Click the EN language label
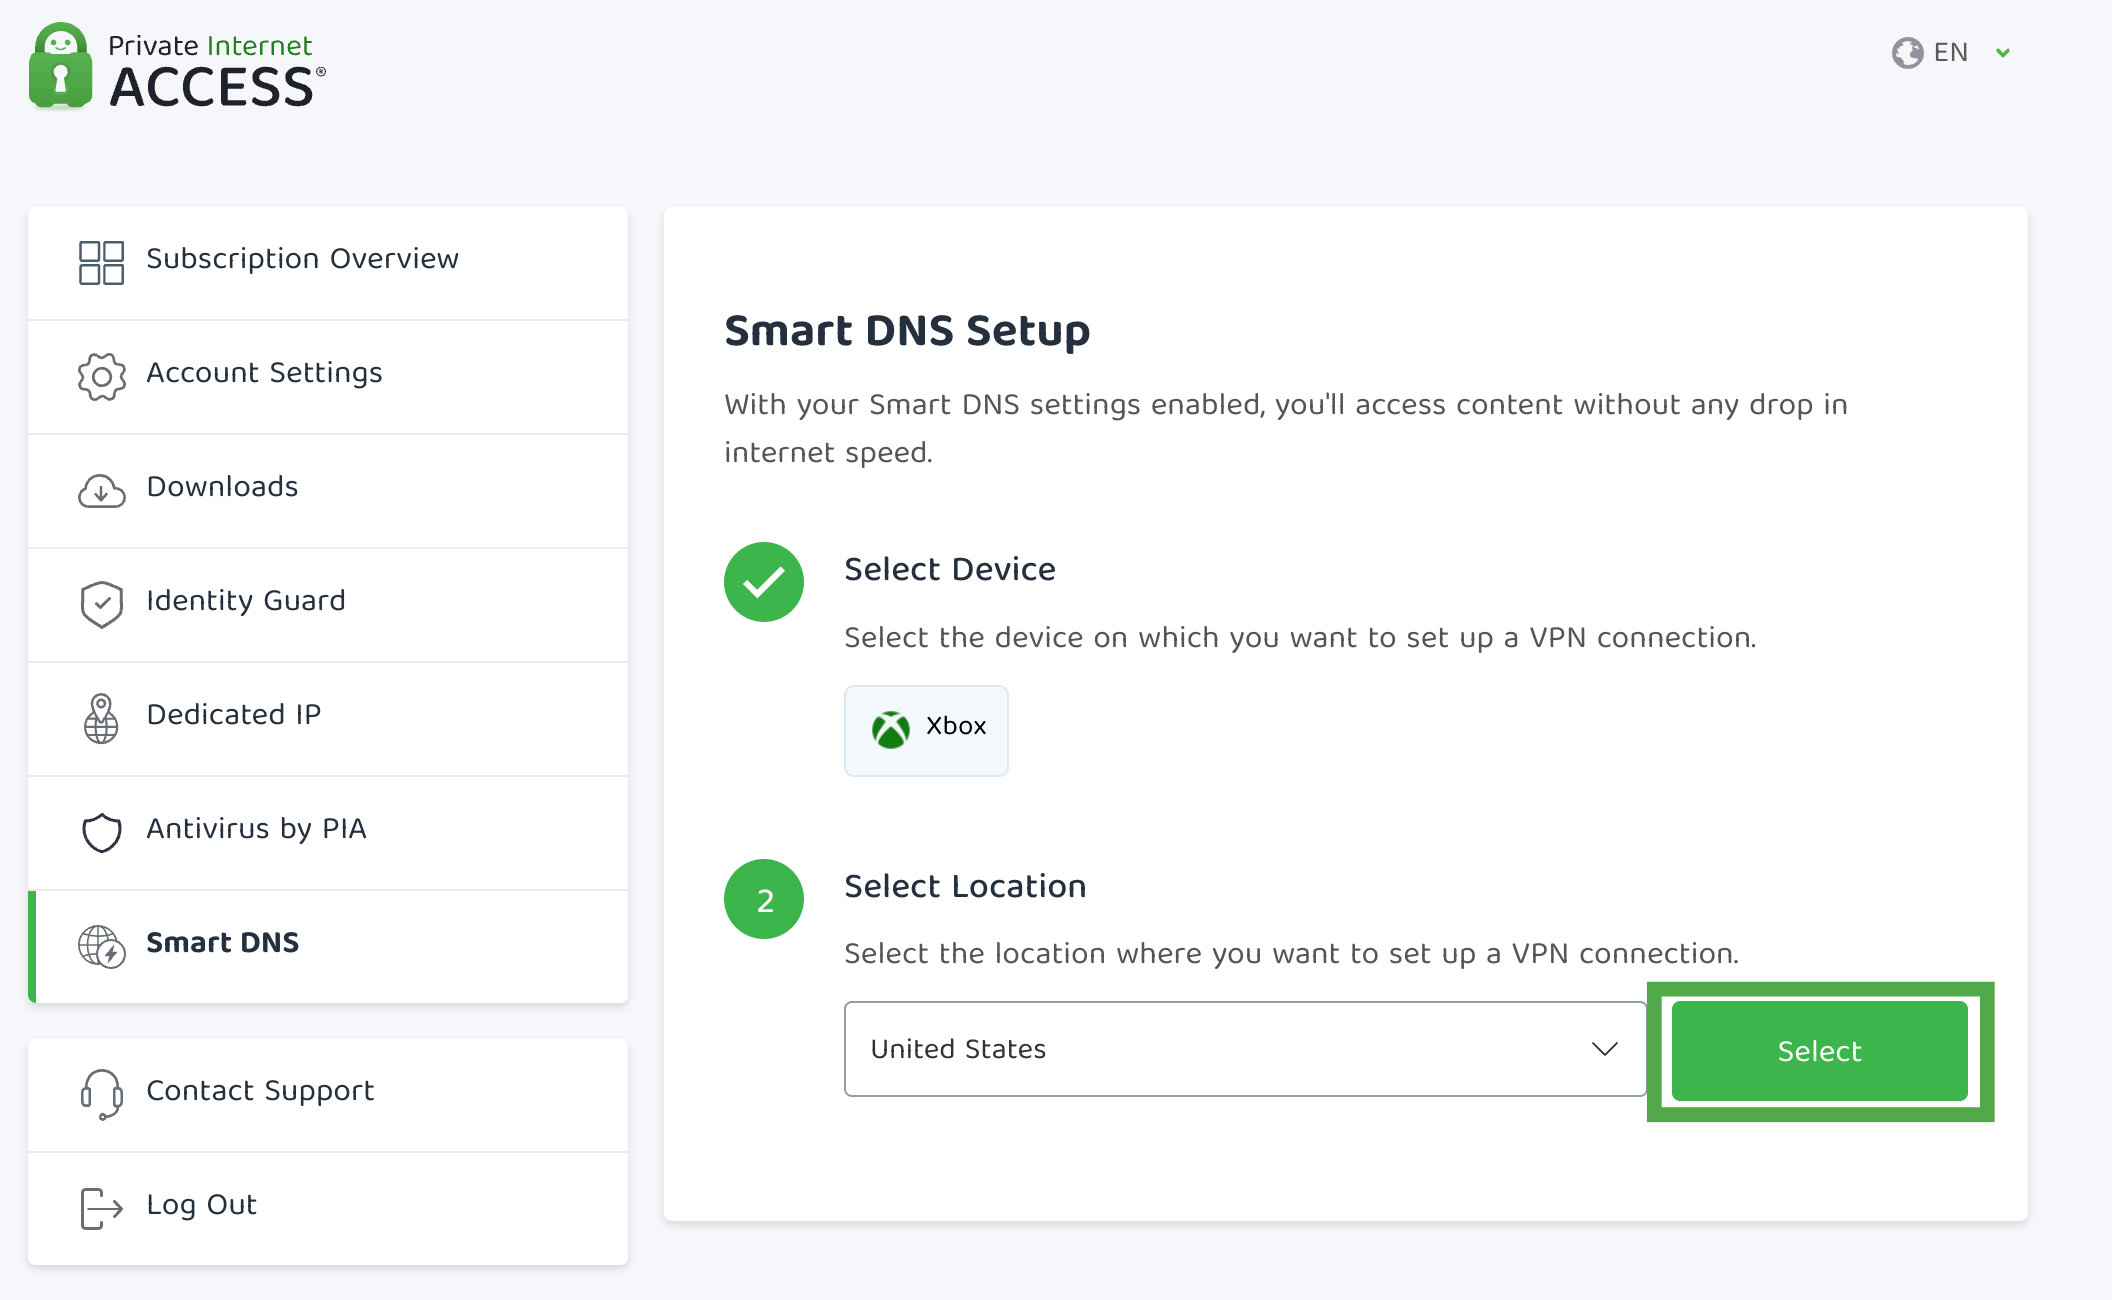Viewport: 2112px width, 1300px height. tap(1950, 52)
